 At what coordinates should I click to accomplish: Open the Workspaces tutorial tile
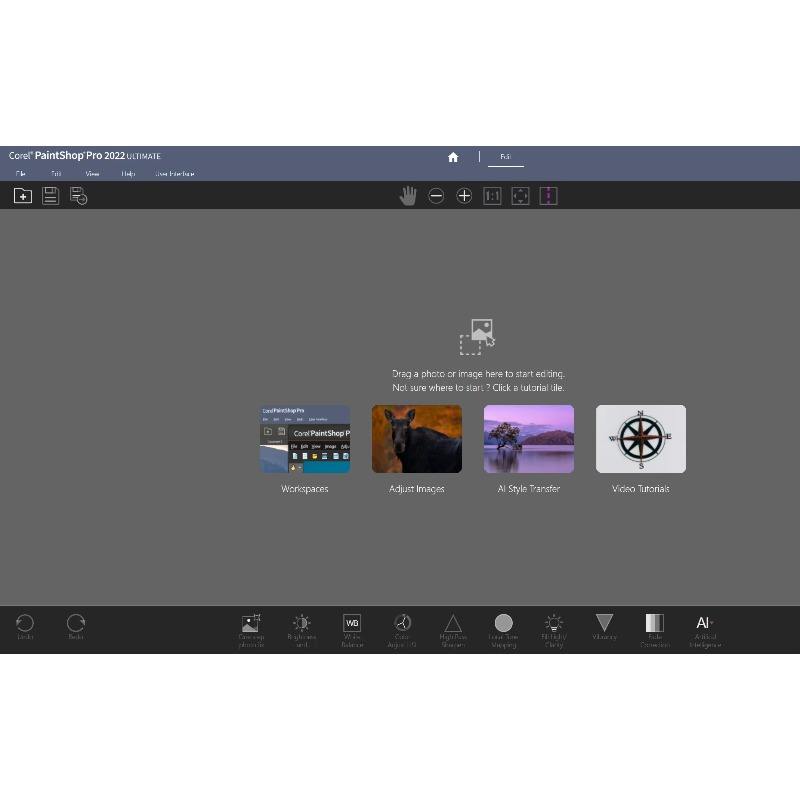[x=305, y=439]
